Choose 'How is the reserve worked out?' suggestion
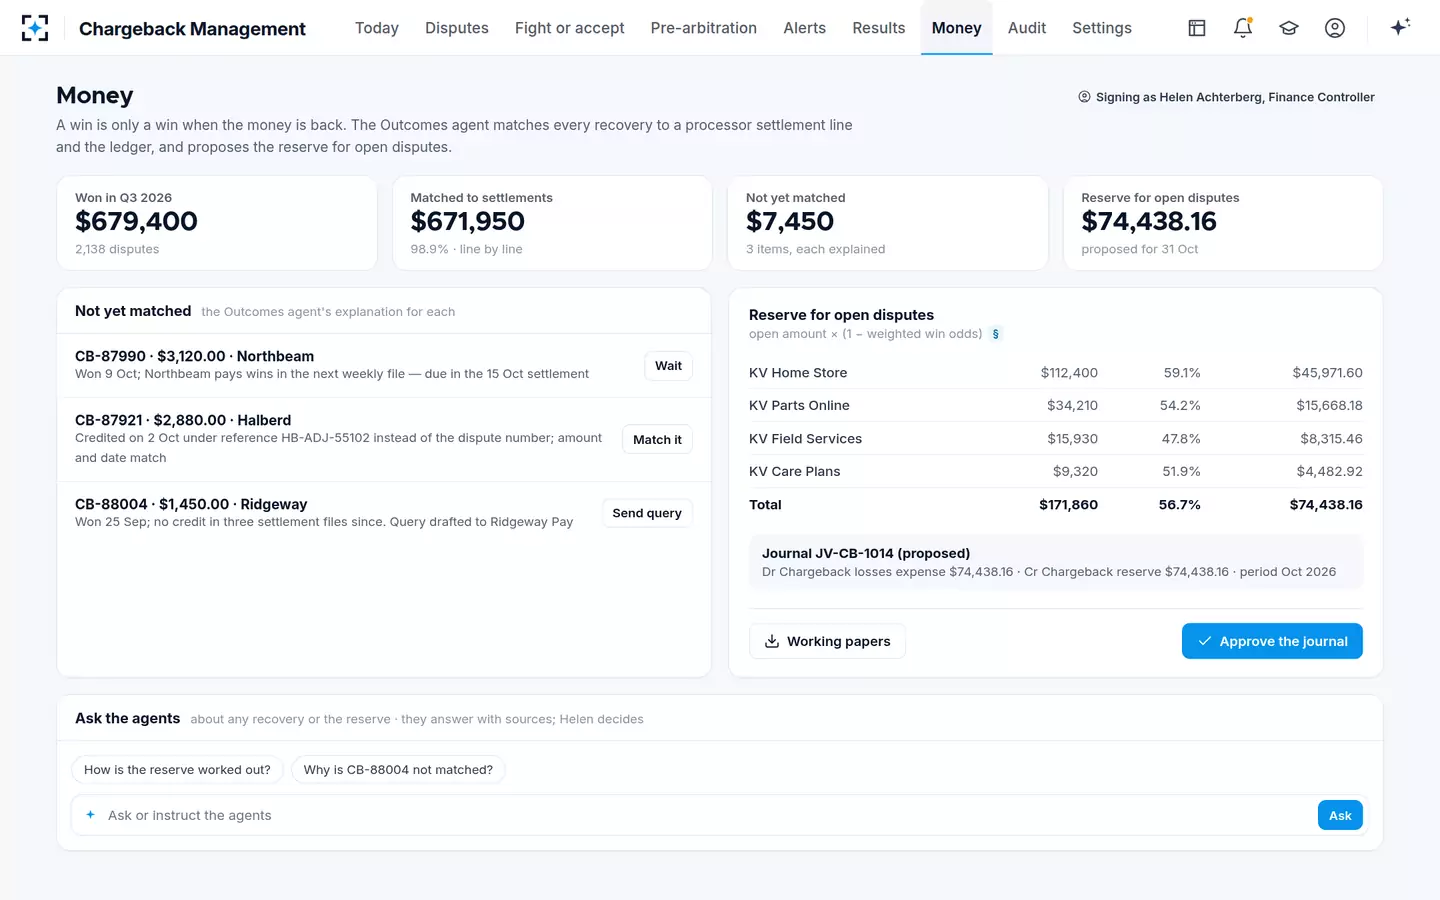 [x=177, y=770]
